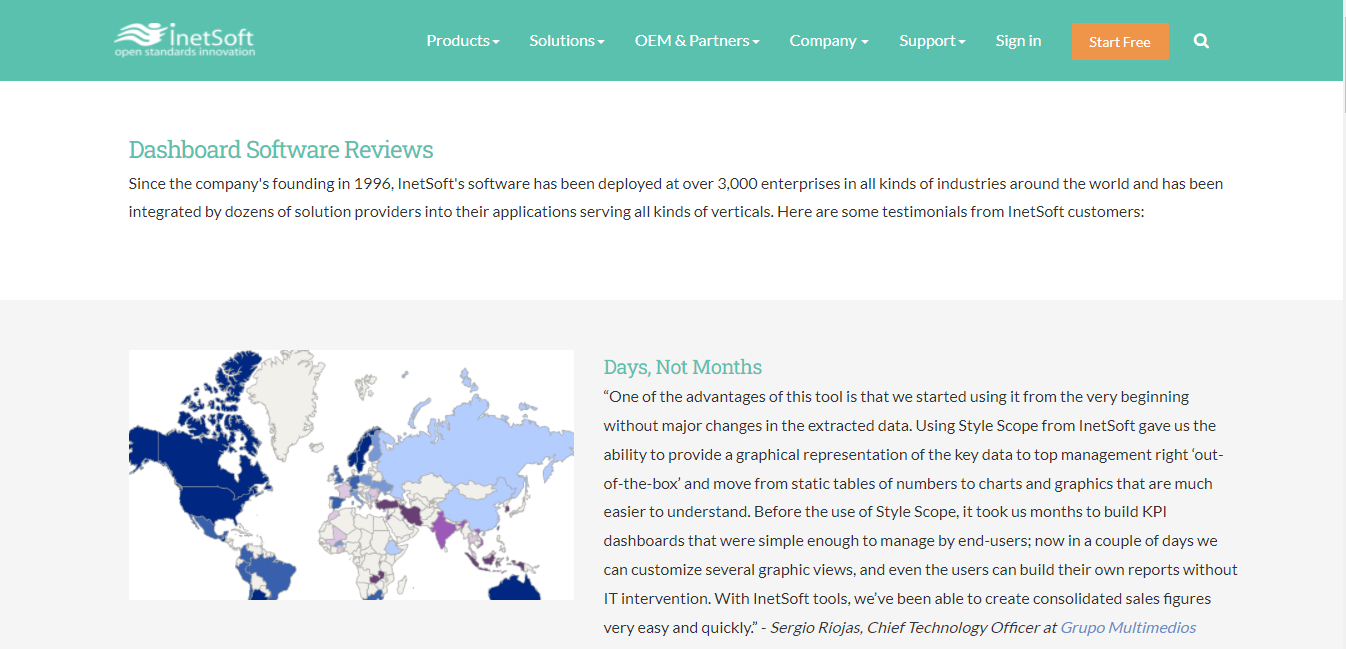
Task: Go to the Sign in page
Action: point(1018,41)
